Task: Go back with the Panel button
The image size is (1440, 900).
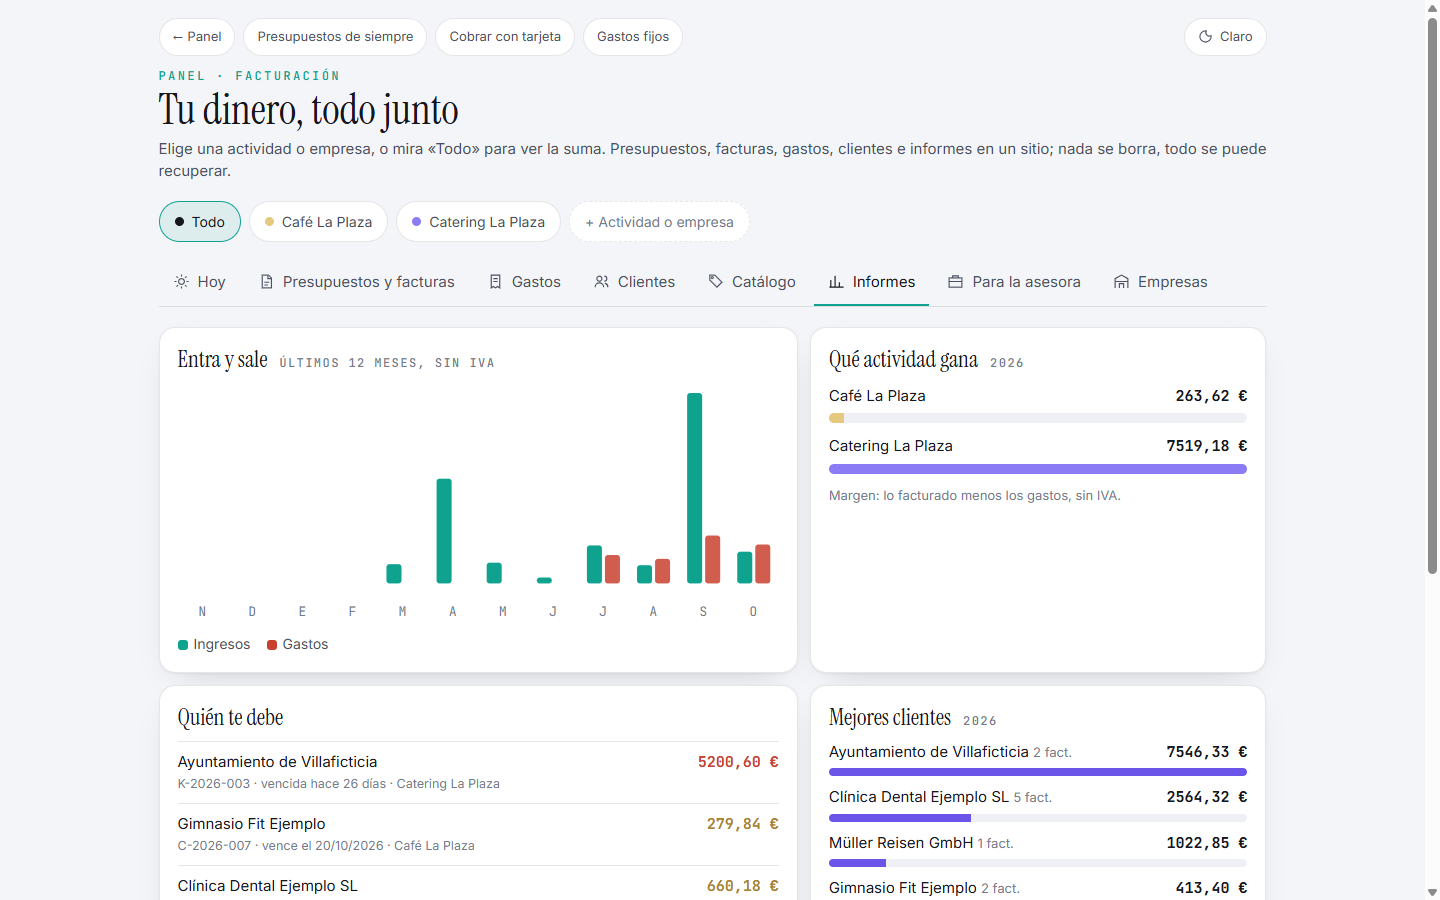Action: pos(197,37)
